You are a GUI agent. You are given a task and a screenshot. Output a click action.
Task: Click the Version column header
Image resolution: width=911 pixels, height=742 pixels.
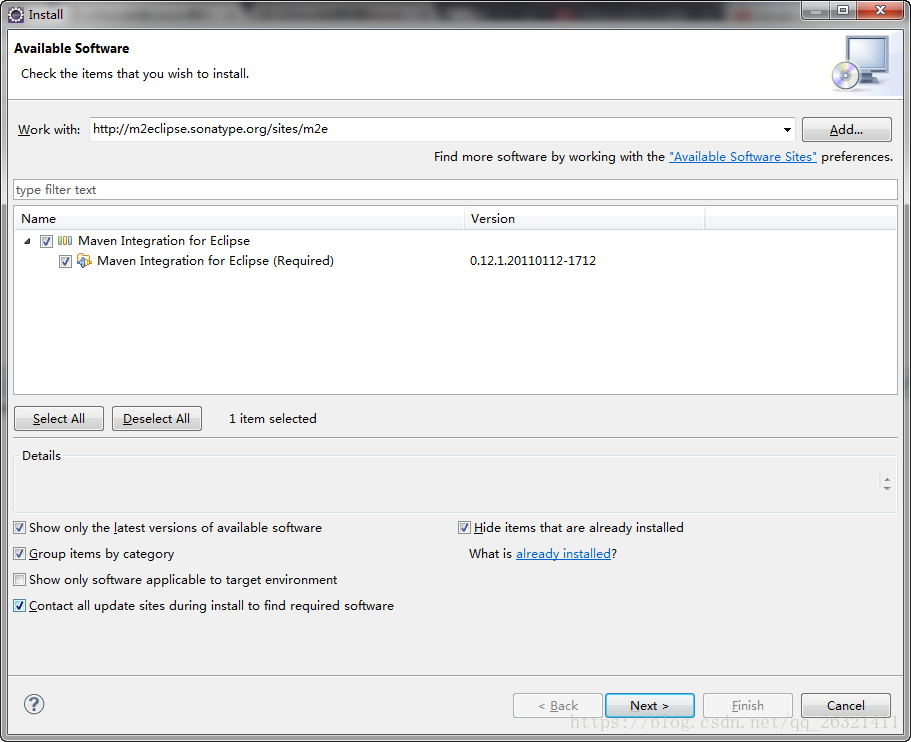(x=584, y=219)
